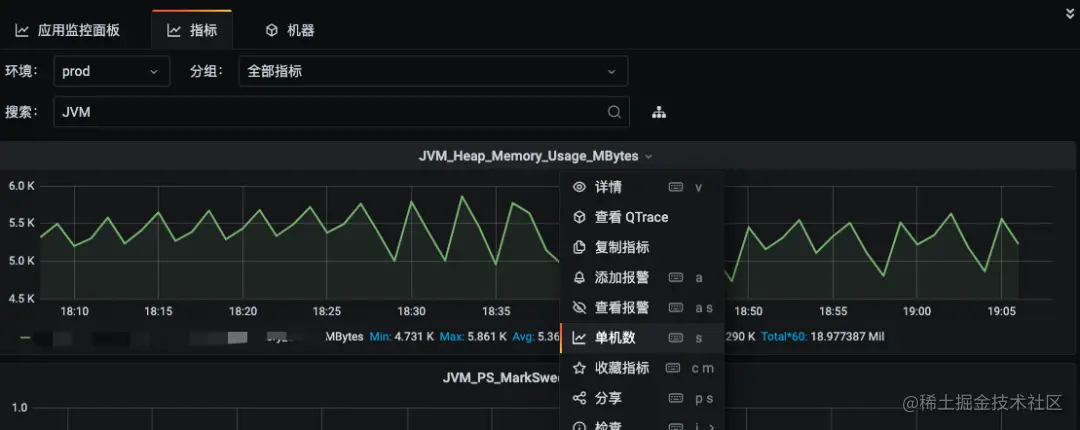Click the crossed-eye icon beside 查看报警
Screen dimensions: 1080x430
point(579,308)
